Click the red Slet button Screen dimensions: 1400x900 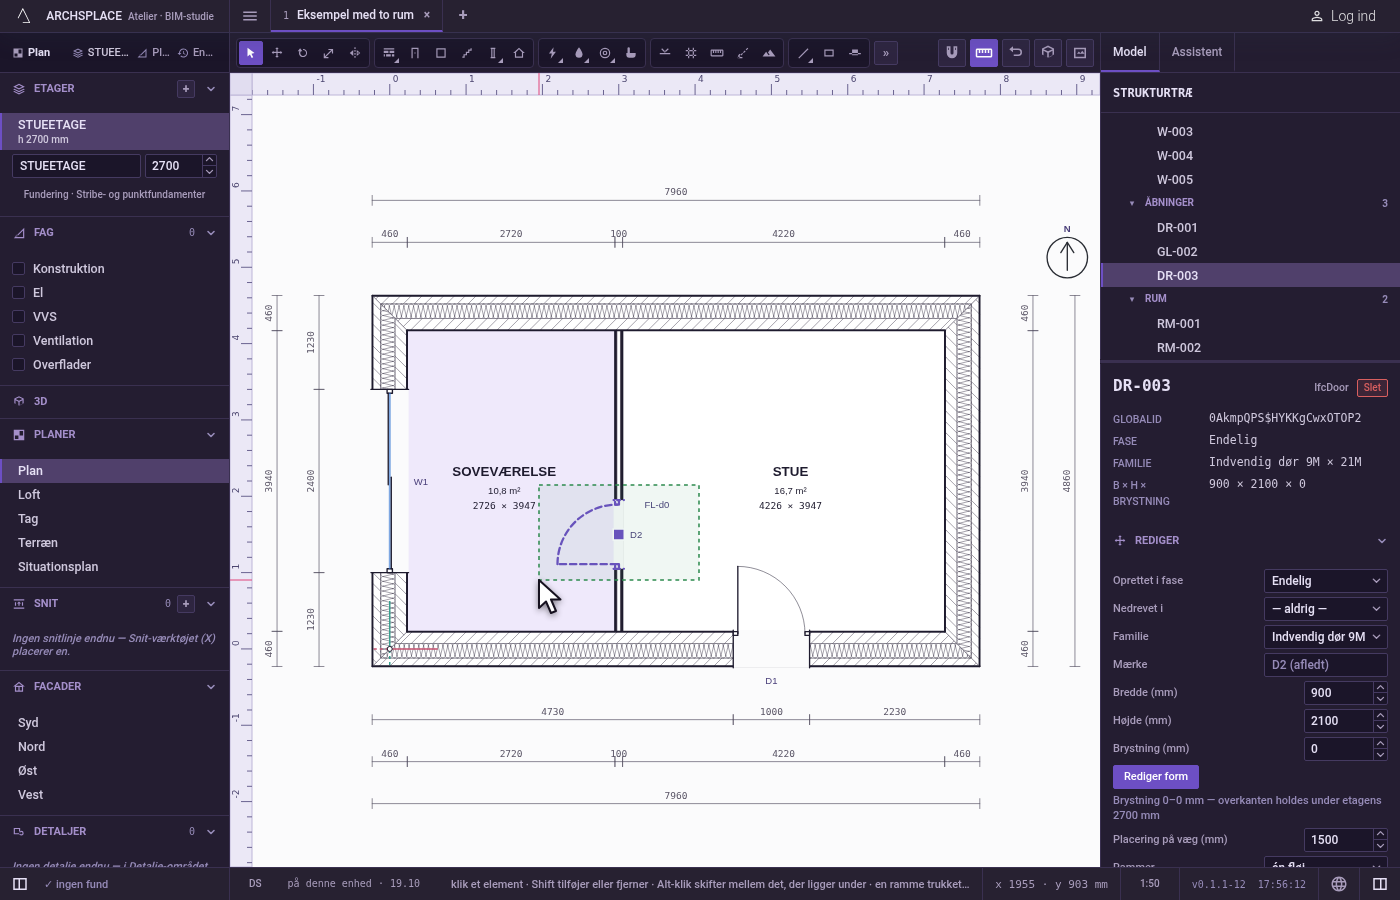1372,388
